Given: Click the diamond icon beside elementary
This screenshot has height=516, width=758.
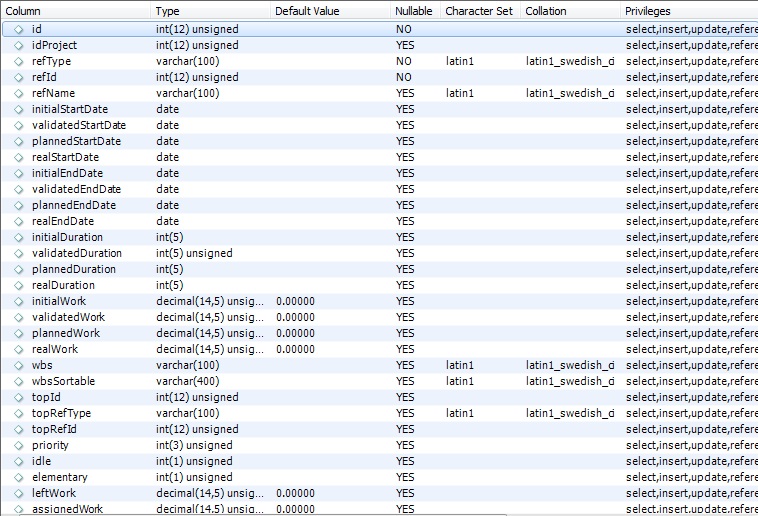Looking at the screenshot, I should click(x=18, y=477).
